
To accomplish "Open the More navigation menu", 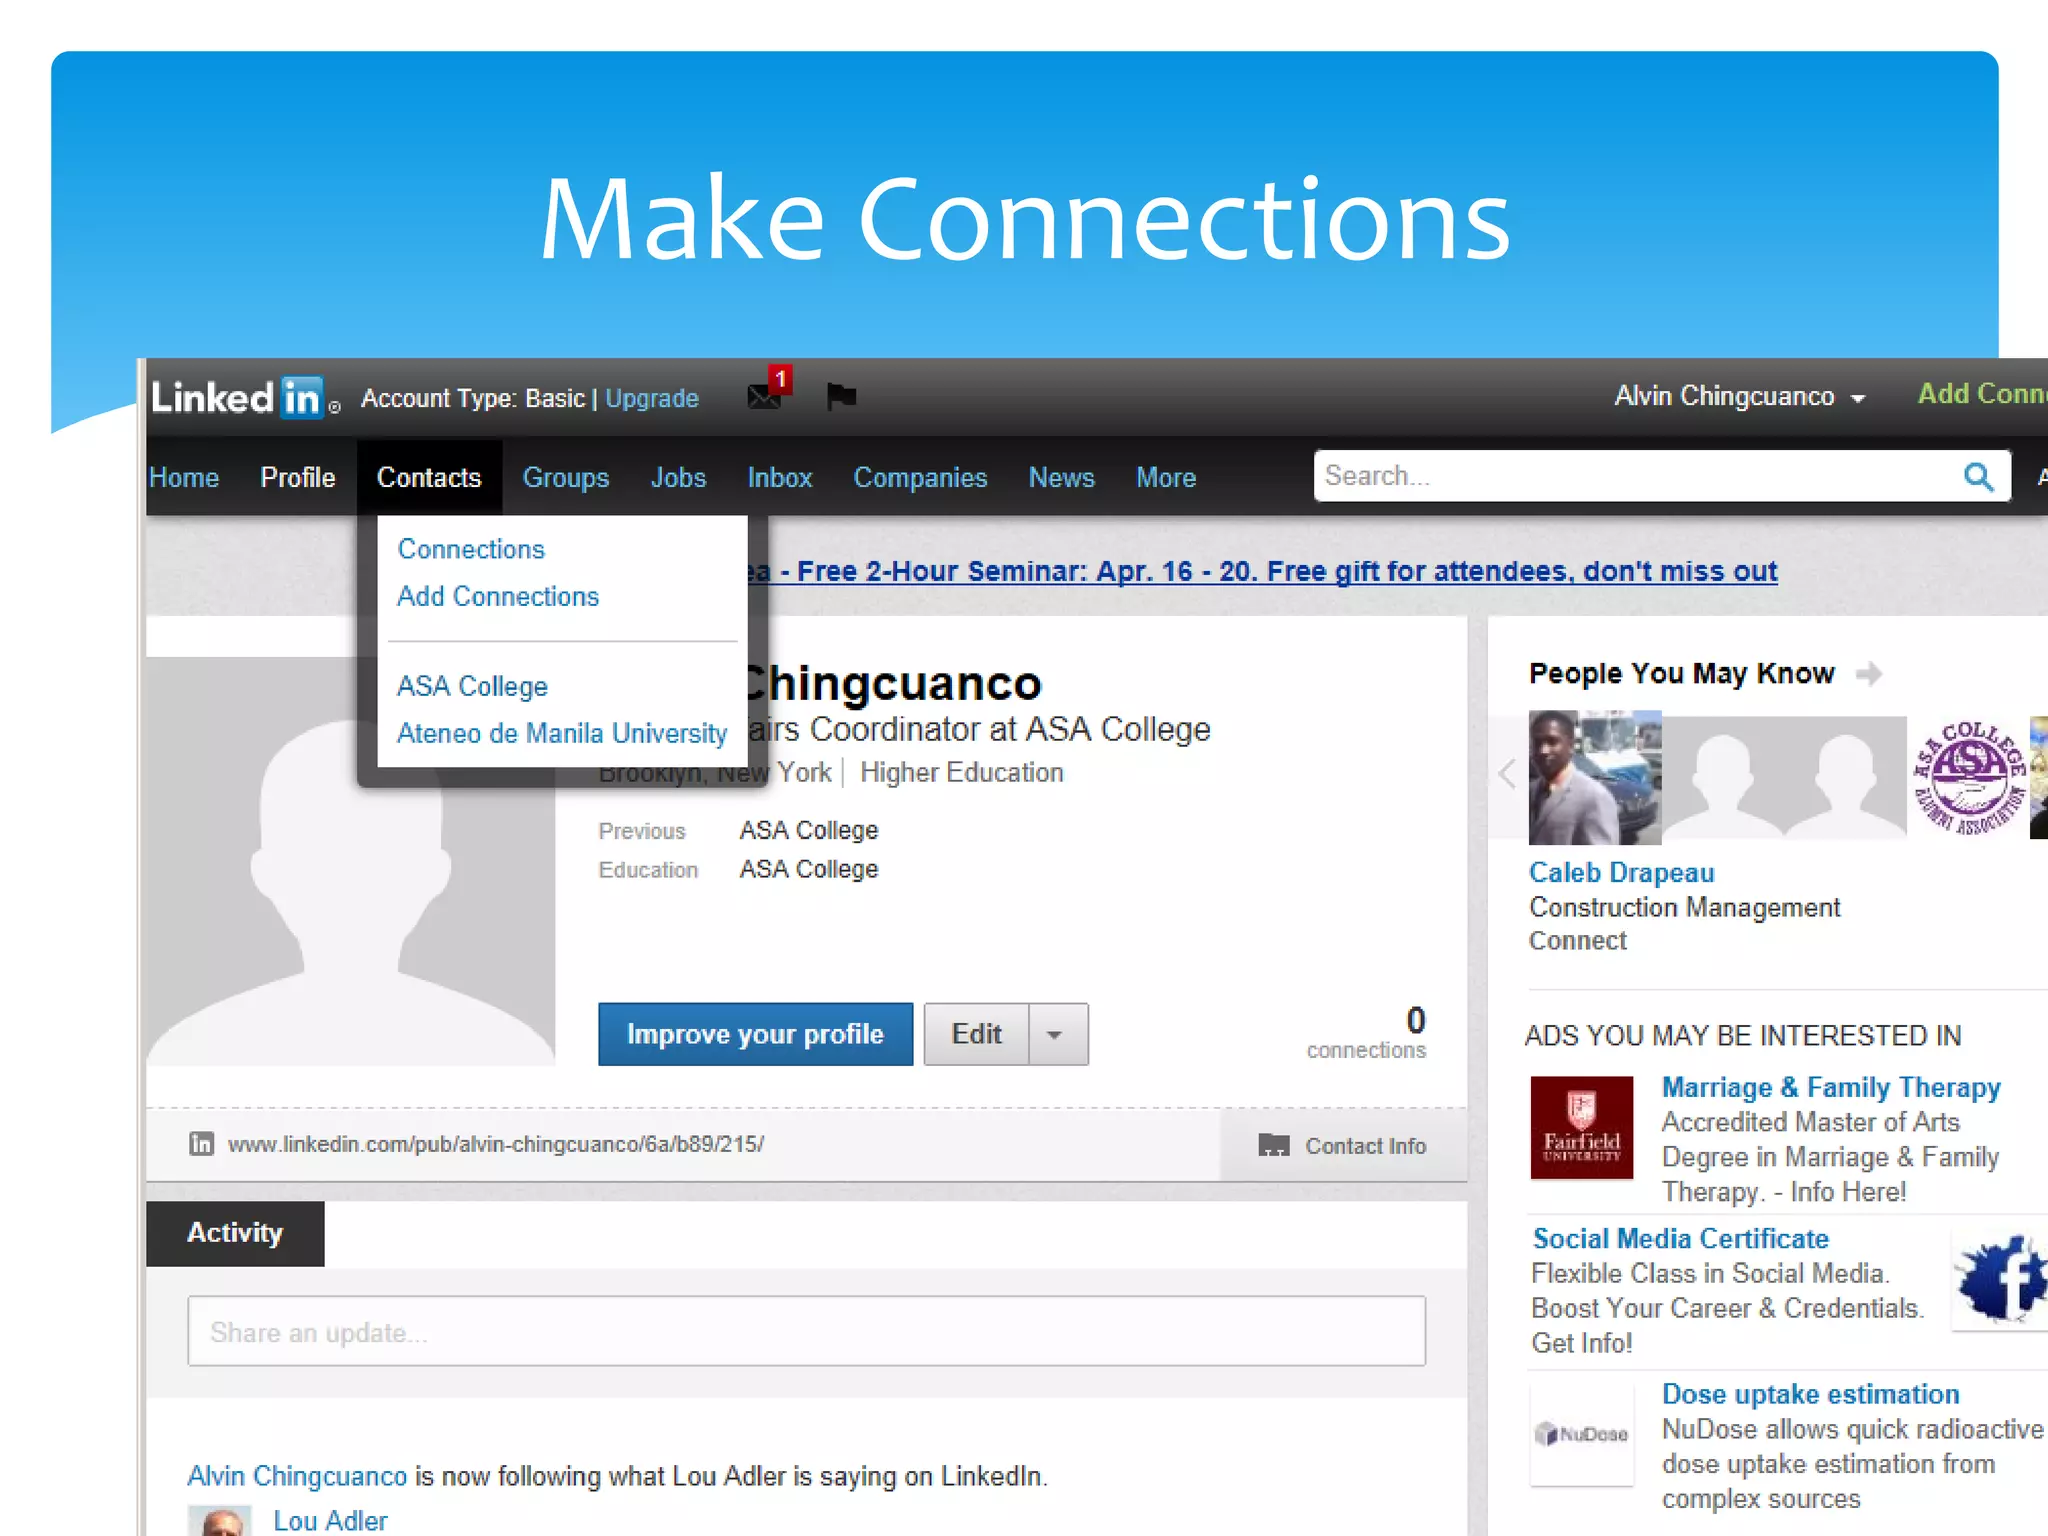I will [1165, 478].
